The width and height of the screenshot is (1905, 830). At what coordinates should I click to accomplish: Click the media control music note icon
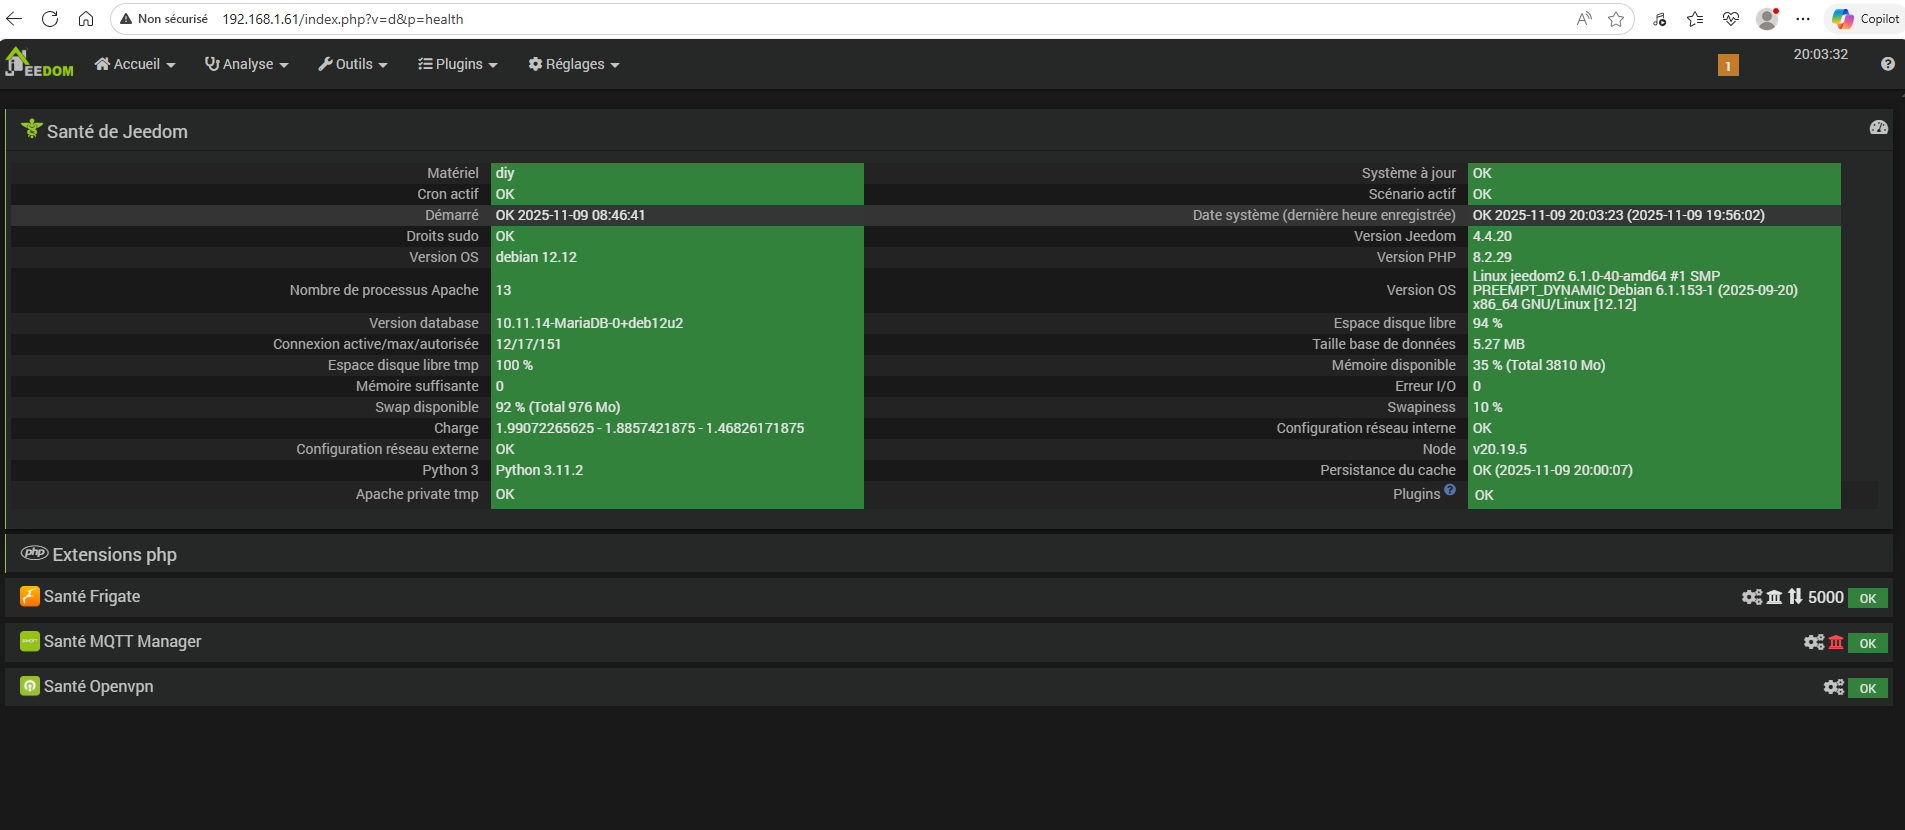tap(1660, 19)
